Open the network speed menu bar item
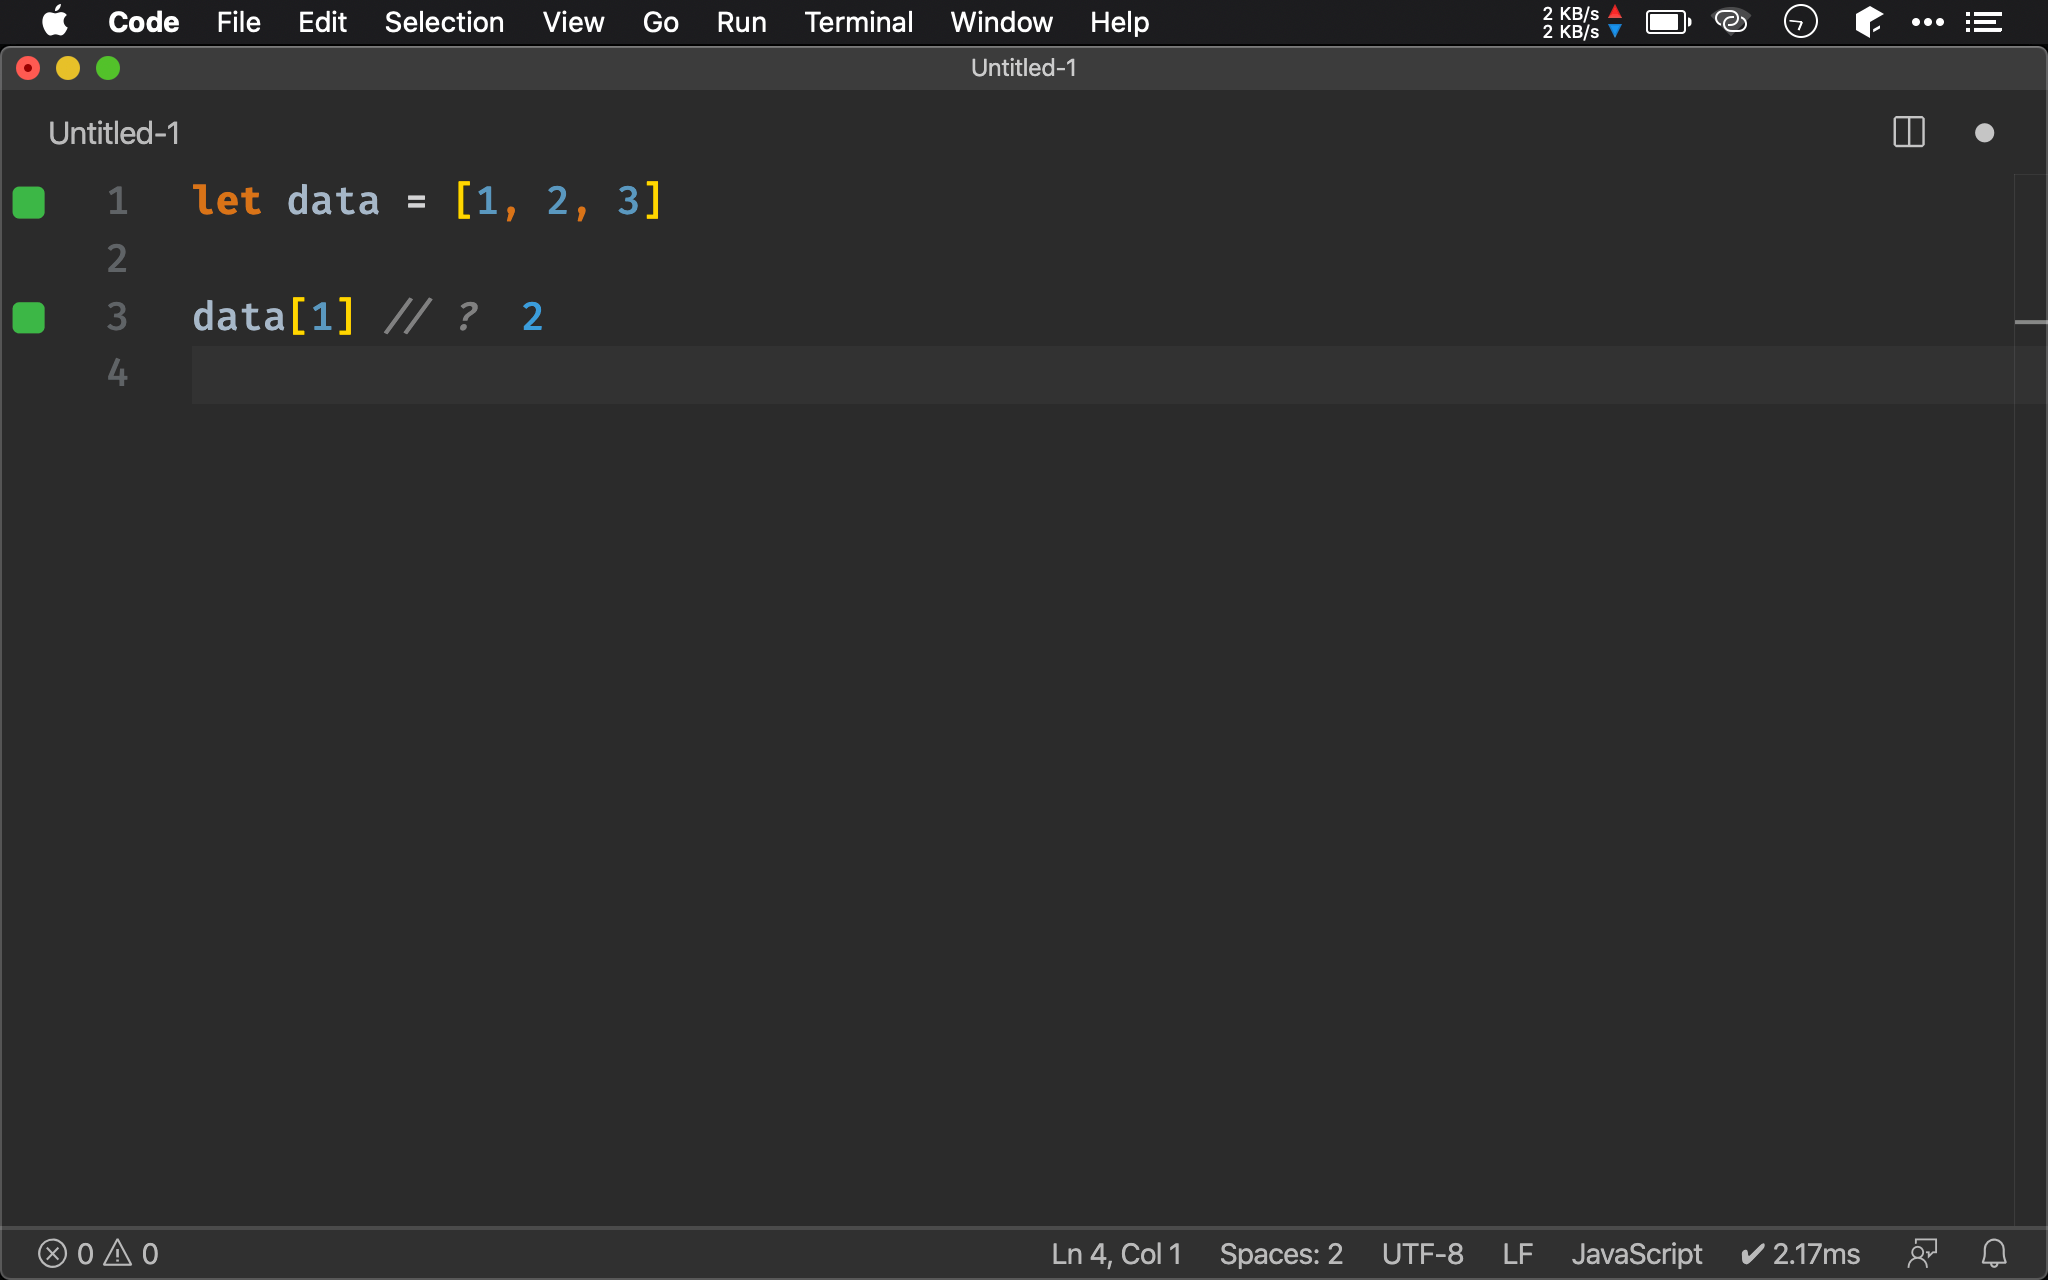Viewport: 2048px width, 1280px height. pos(1582,22)
